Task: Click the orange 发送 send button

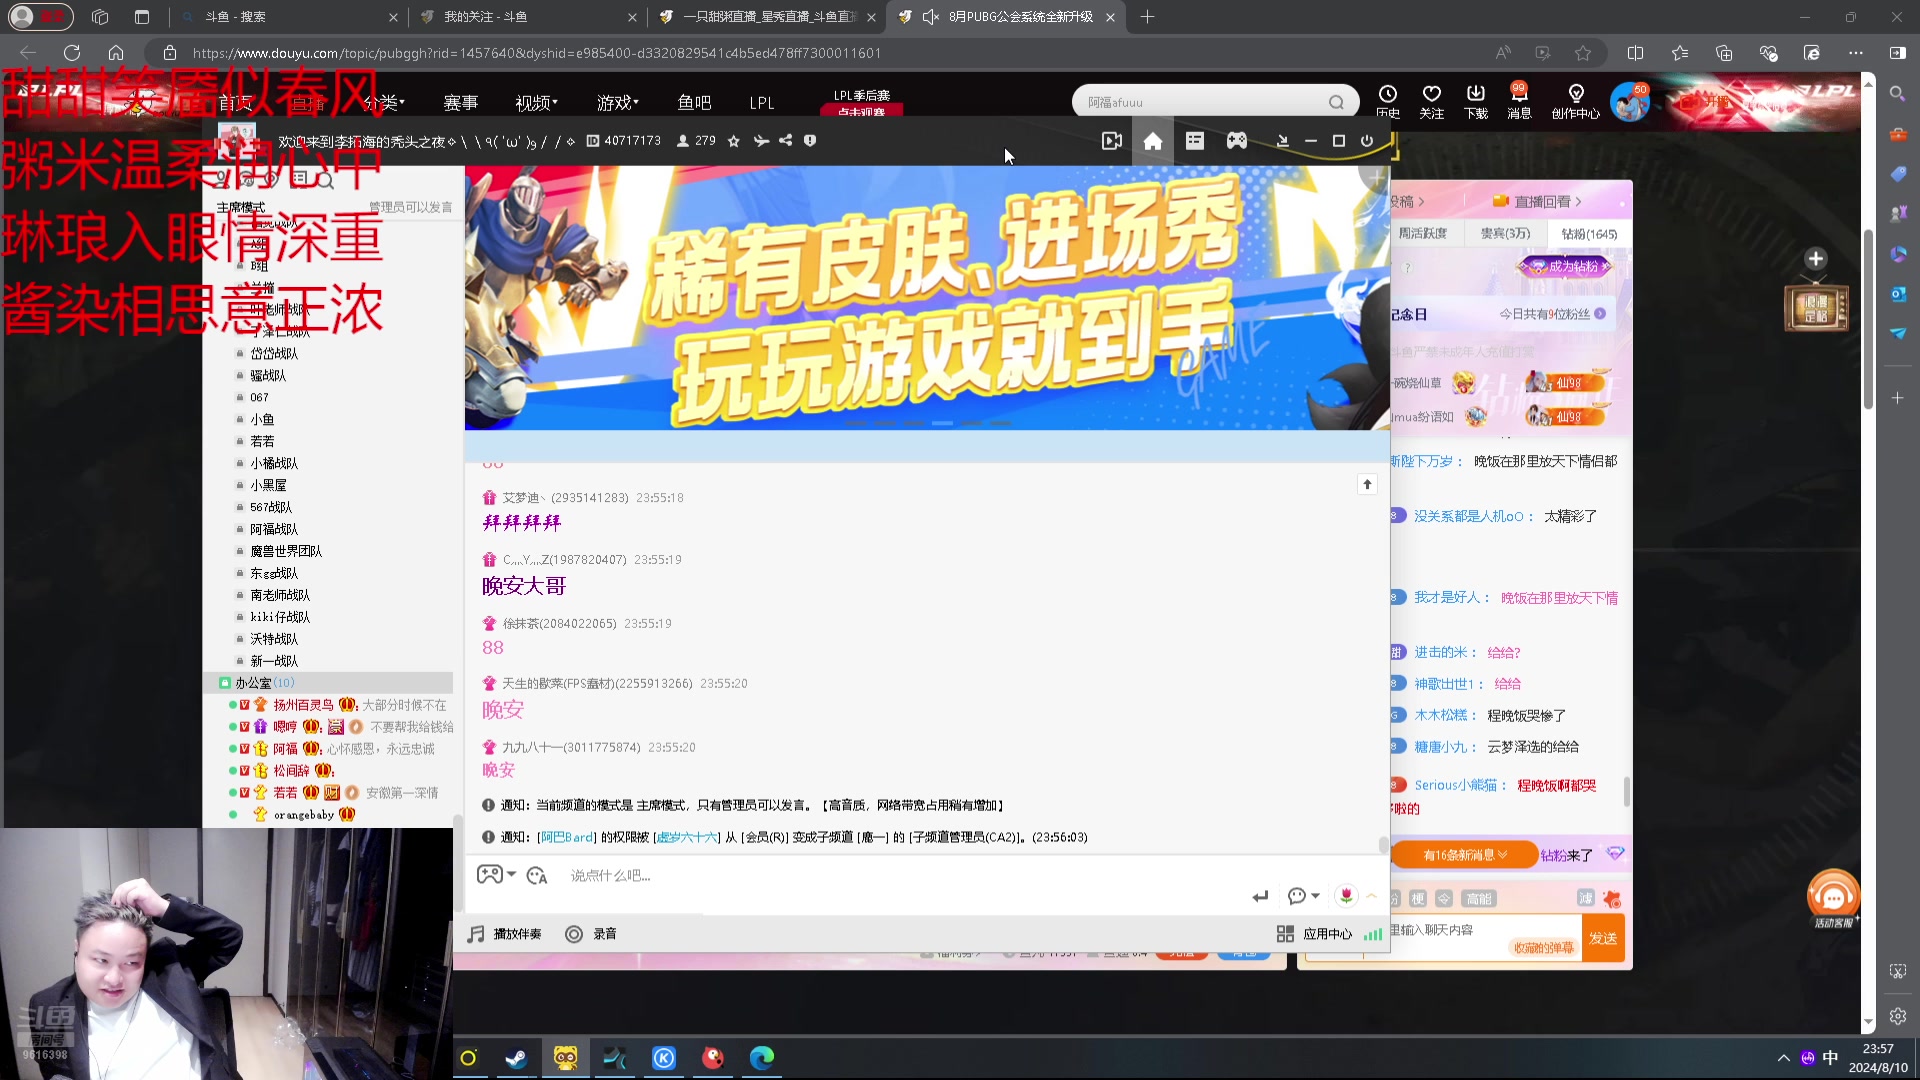Action: point(1603,938)
